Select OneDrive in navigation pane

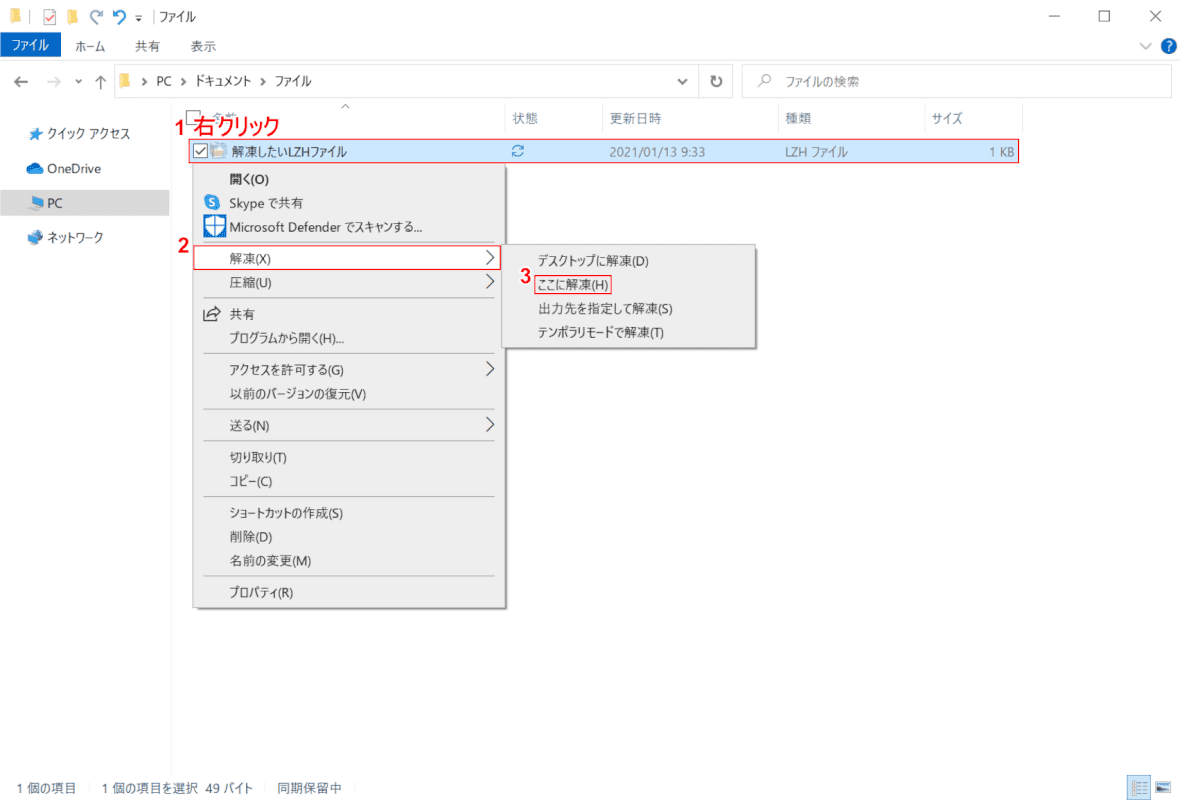[65, 169]
